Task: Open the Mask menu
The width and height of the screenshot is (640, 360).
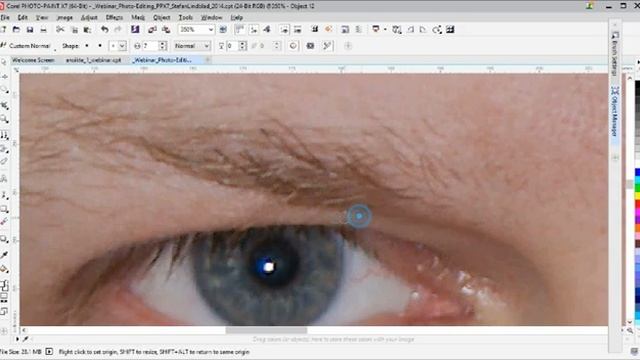Action: click(x=138, y=18)
